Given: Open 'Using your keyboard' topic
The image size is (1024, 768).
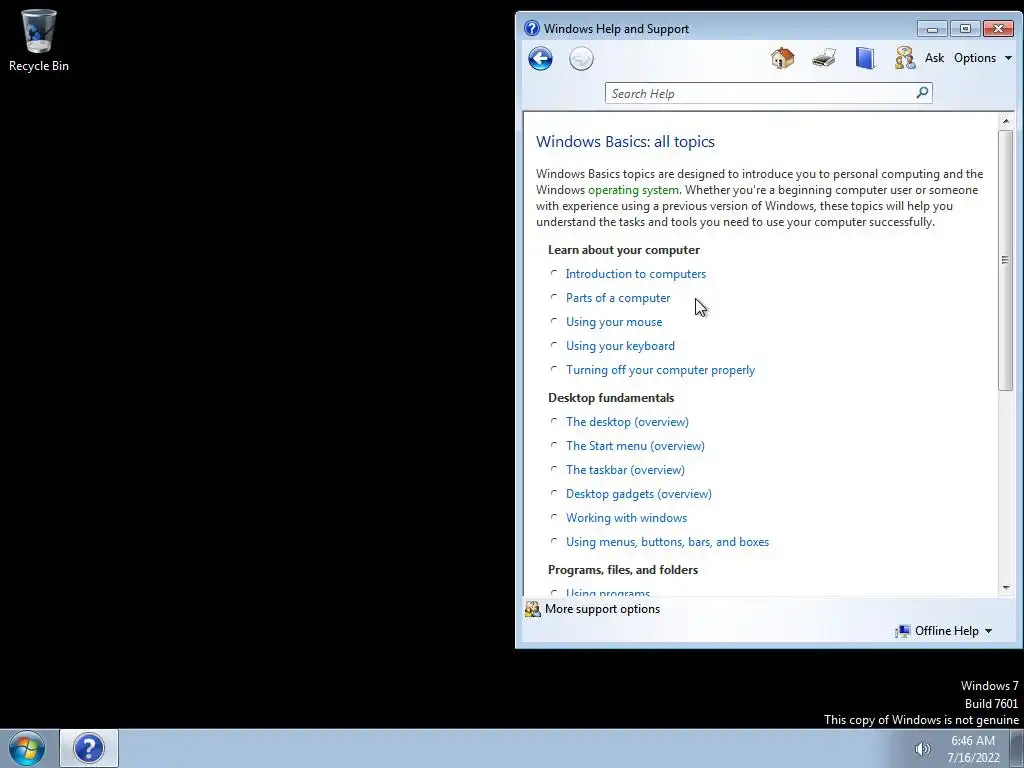Looking at the screenshot, I should point(620,346).
